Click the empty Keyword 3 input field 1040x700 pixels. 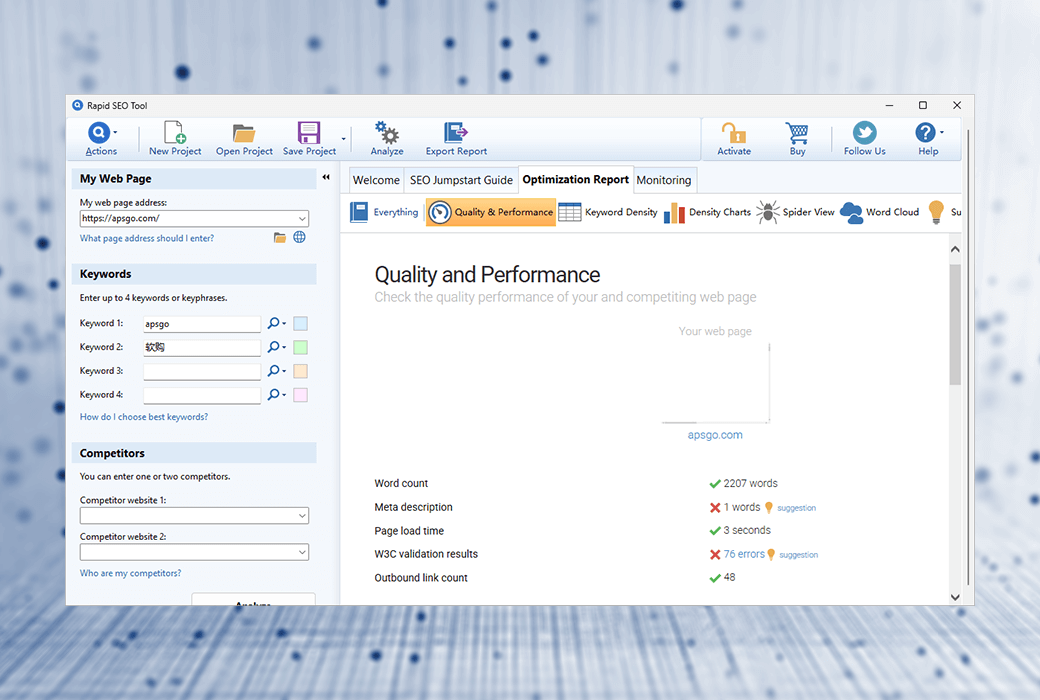pyautogui.click(x=202, y=372)
